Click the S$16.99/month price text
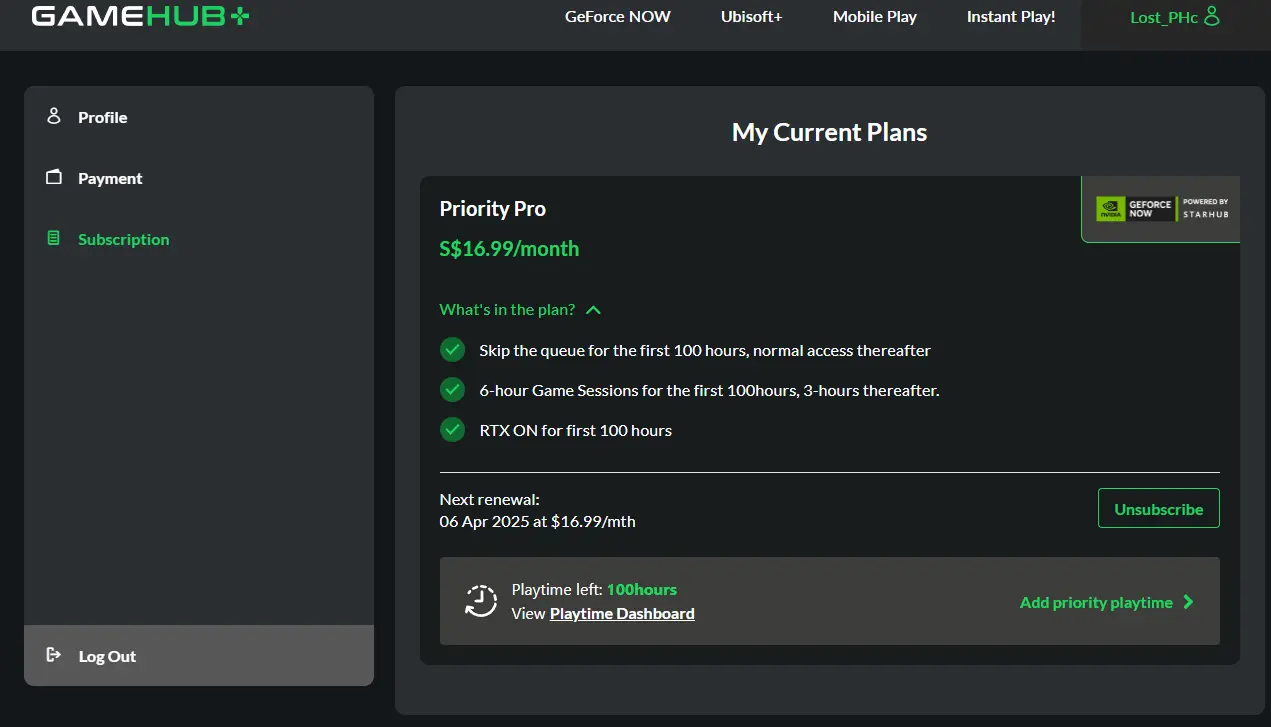The image size is (1271, 727). (509, 249)
